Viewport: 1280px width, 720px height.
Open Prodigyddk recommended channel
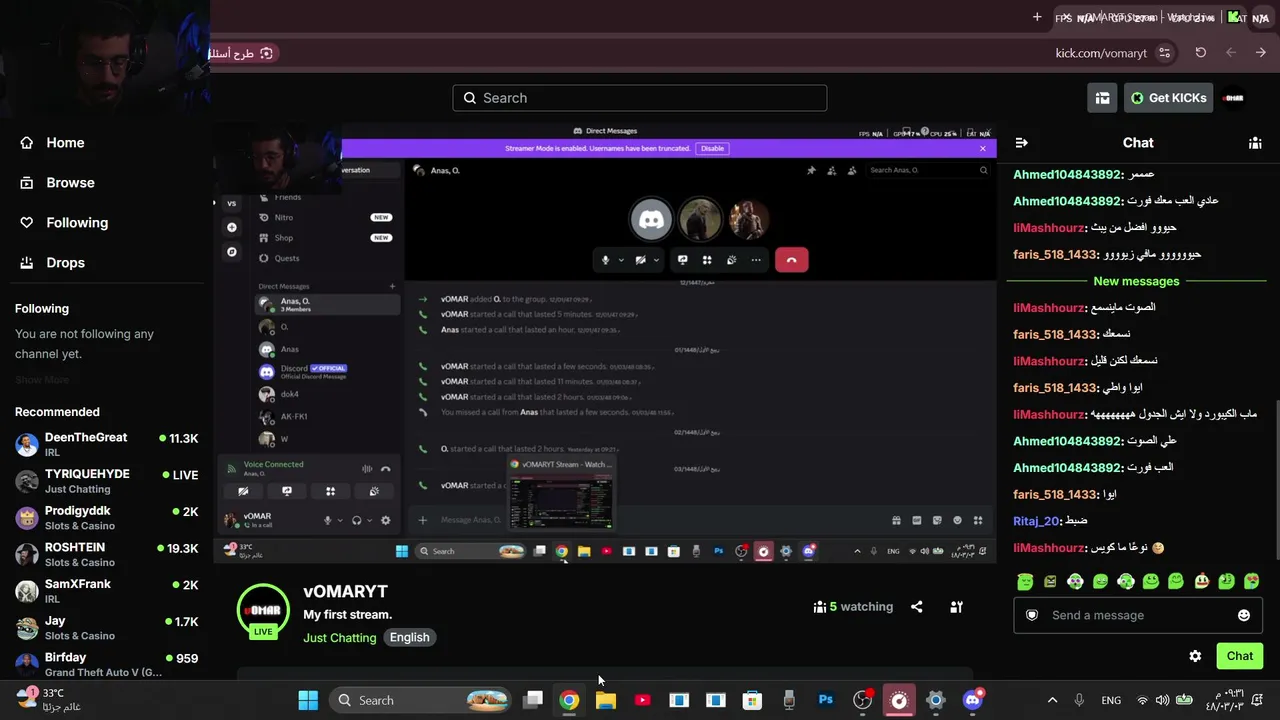[x=107, y=518]
